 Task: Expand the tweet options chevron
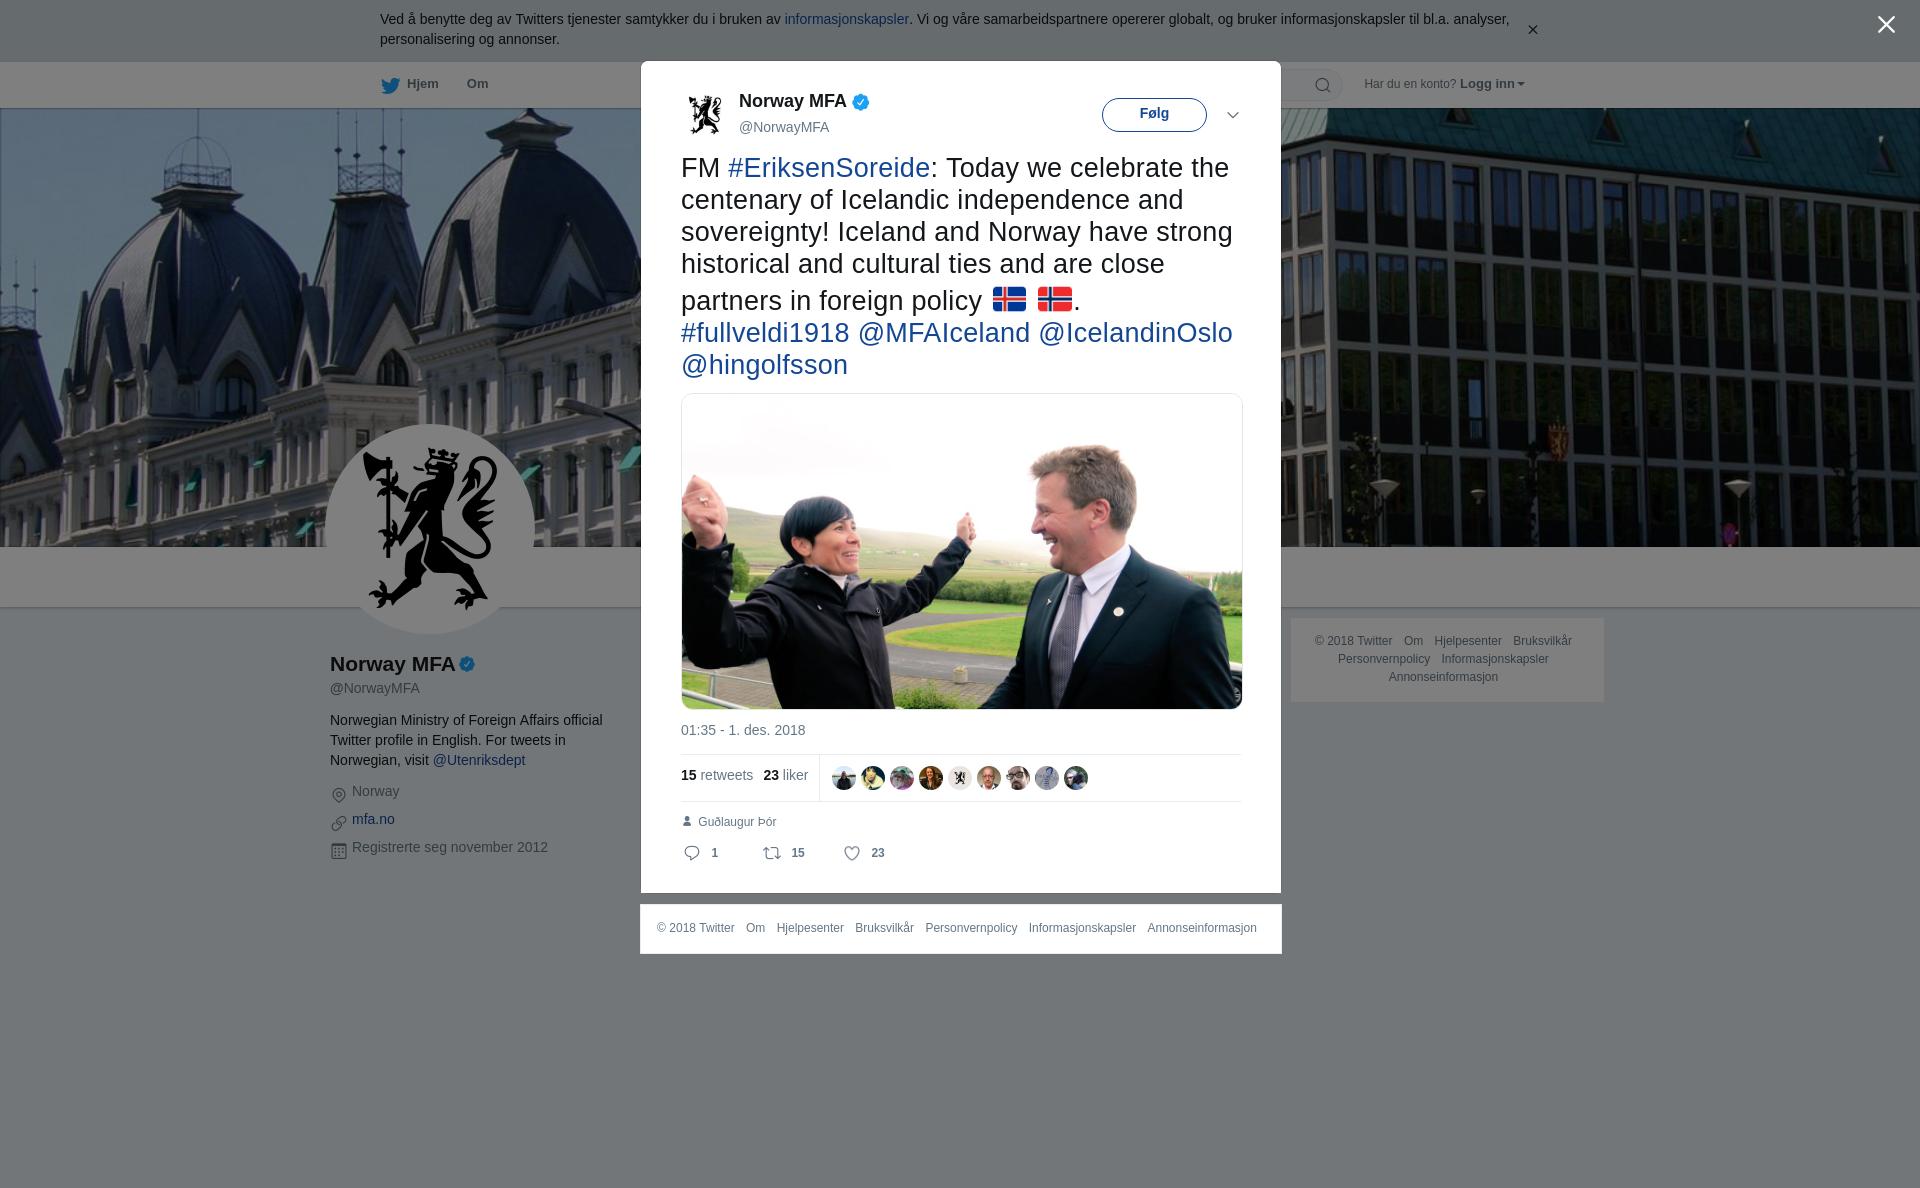[x=1233, y=115]
